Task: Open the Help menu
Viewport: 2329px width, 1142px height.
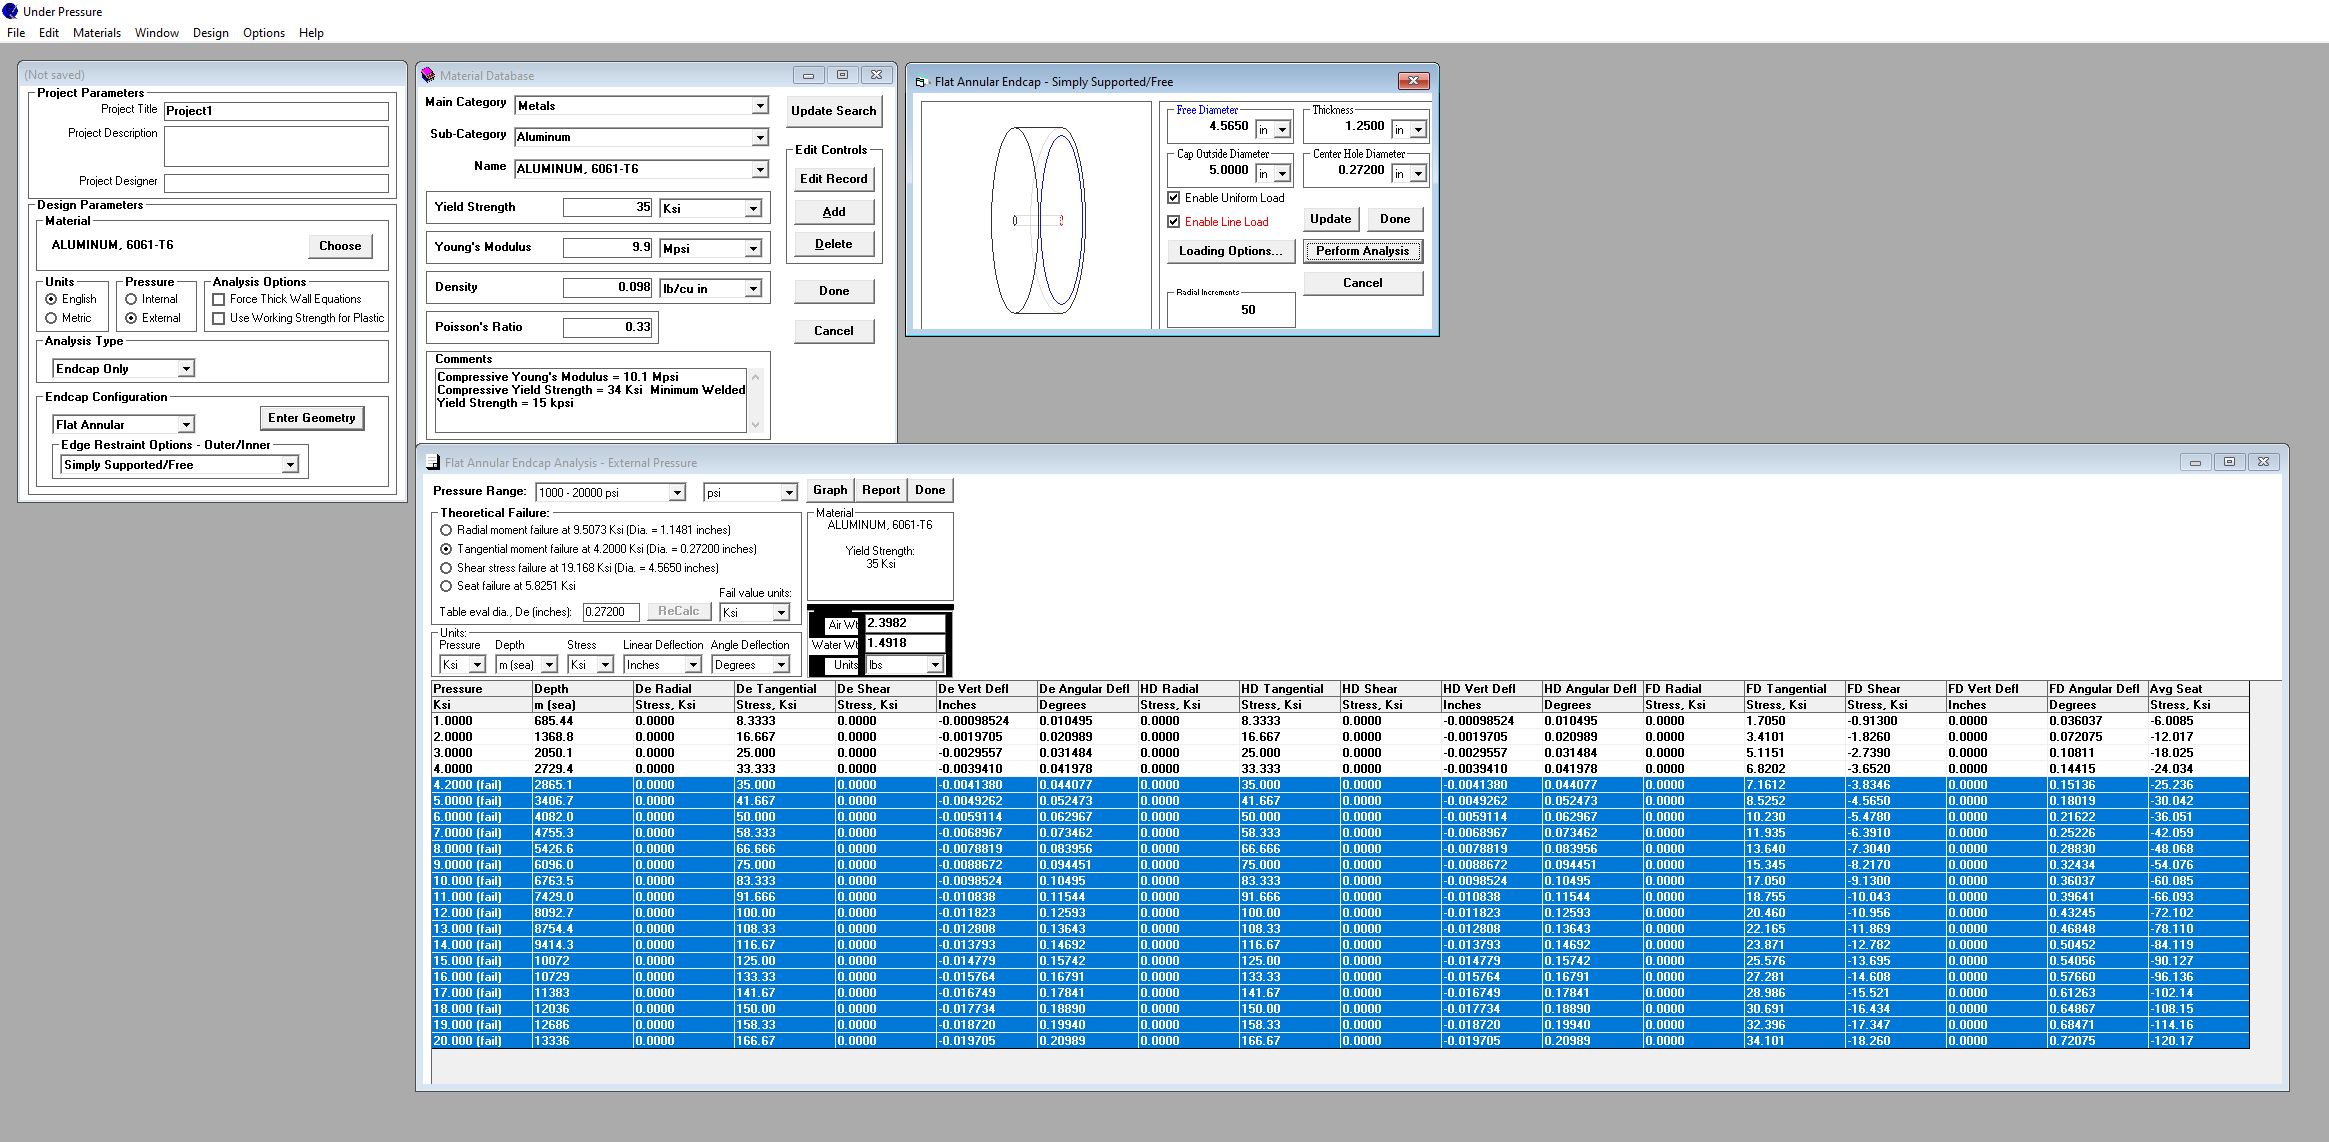Action: coord(311,33)
